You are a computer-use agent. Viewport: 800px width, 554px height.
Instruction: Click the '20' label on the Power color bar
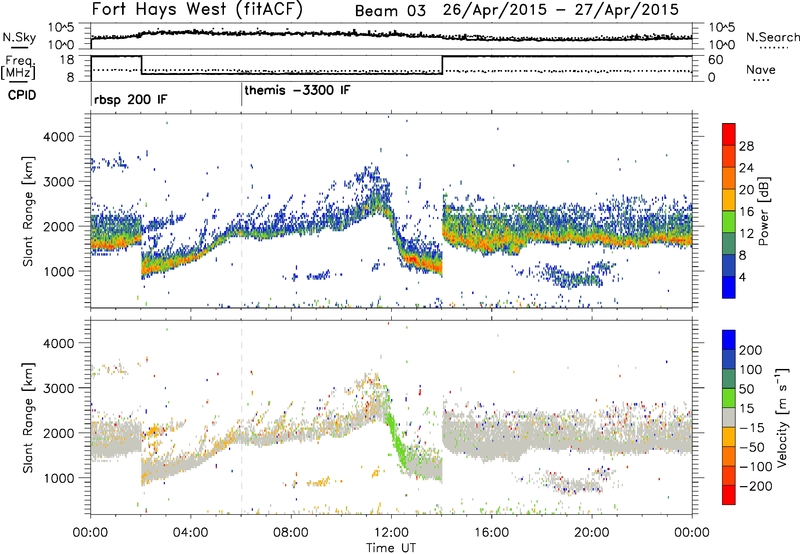coord(746,190)
